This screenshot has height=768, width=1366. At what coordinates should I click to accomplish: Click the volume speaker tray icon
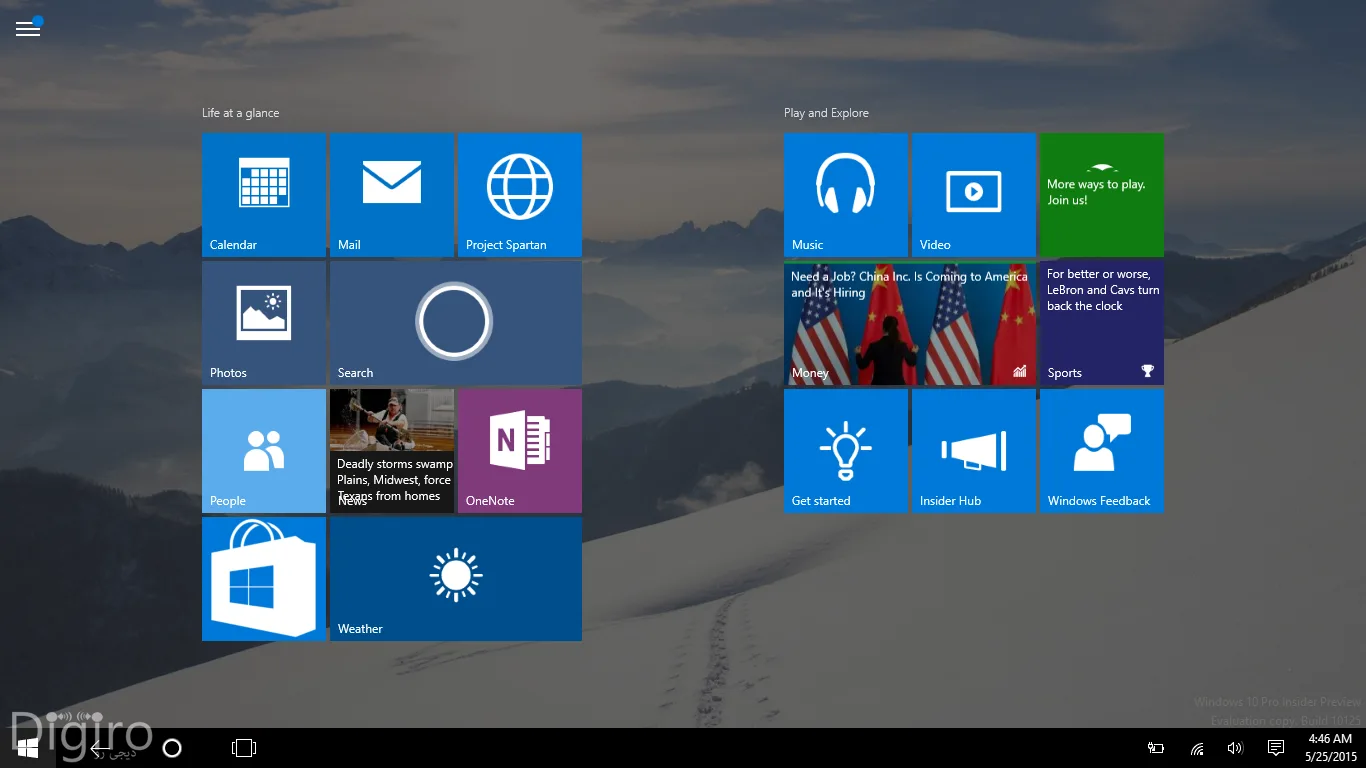point(1235,748)
